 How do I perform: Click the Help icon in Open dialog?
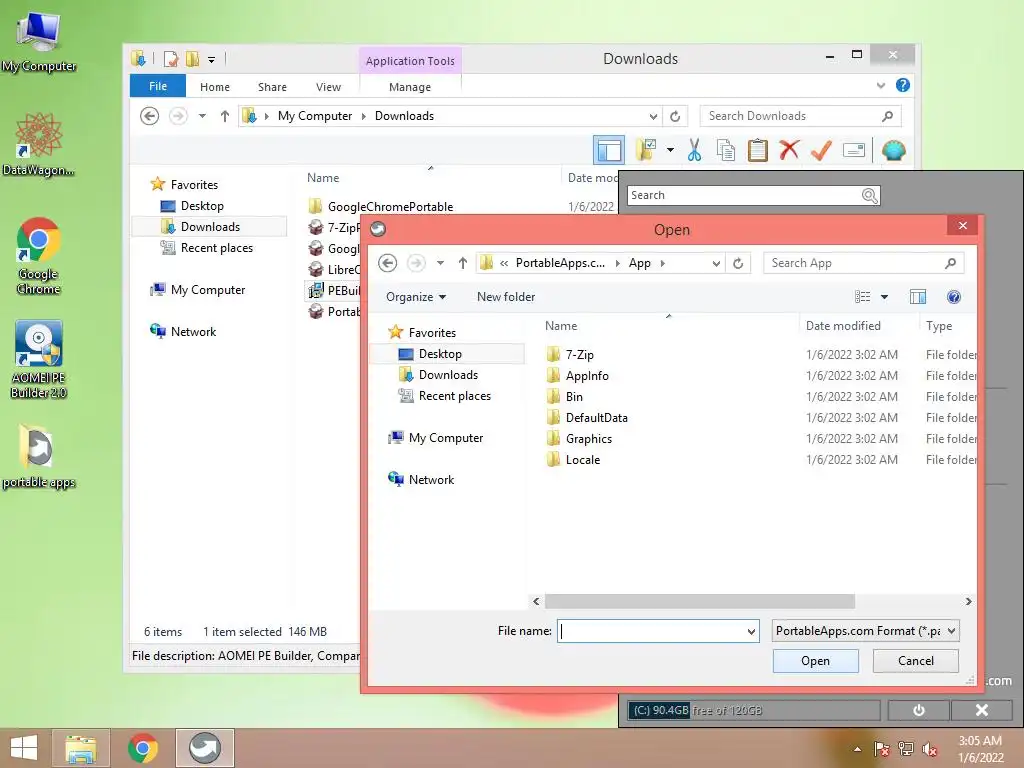(953, 297)
